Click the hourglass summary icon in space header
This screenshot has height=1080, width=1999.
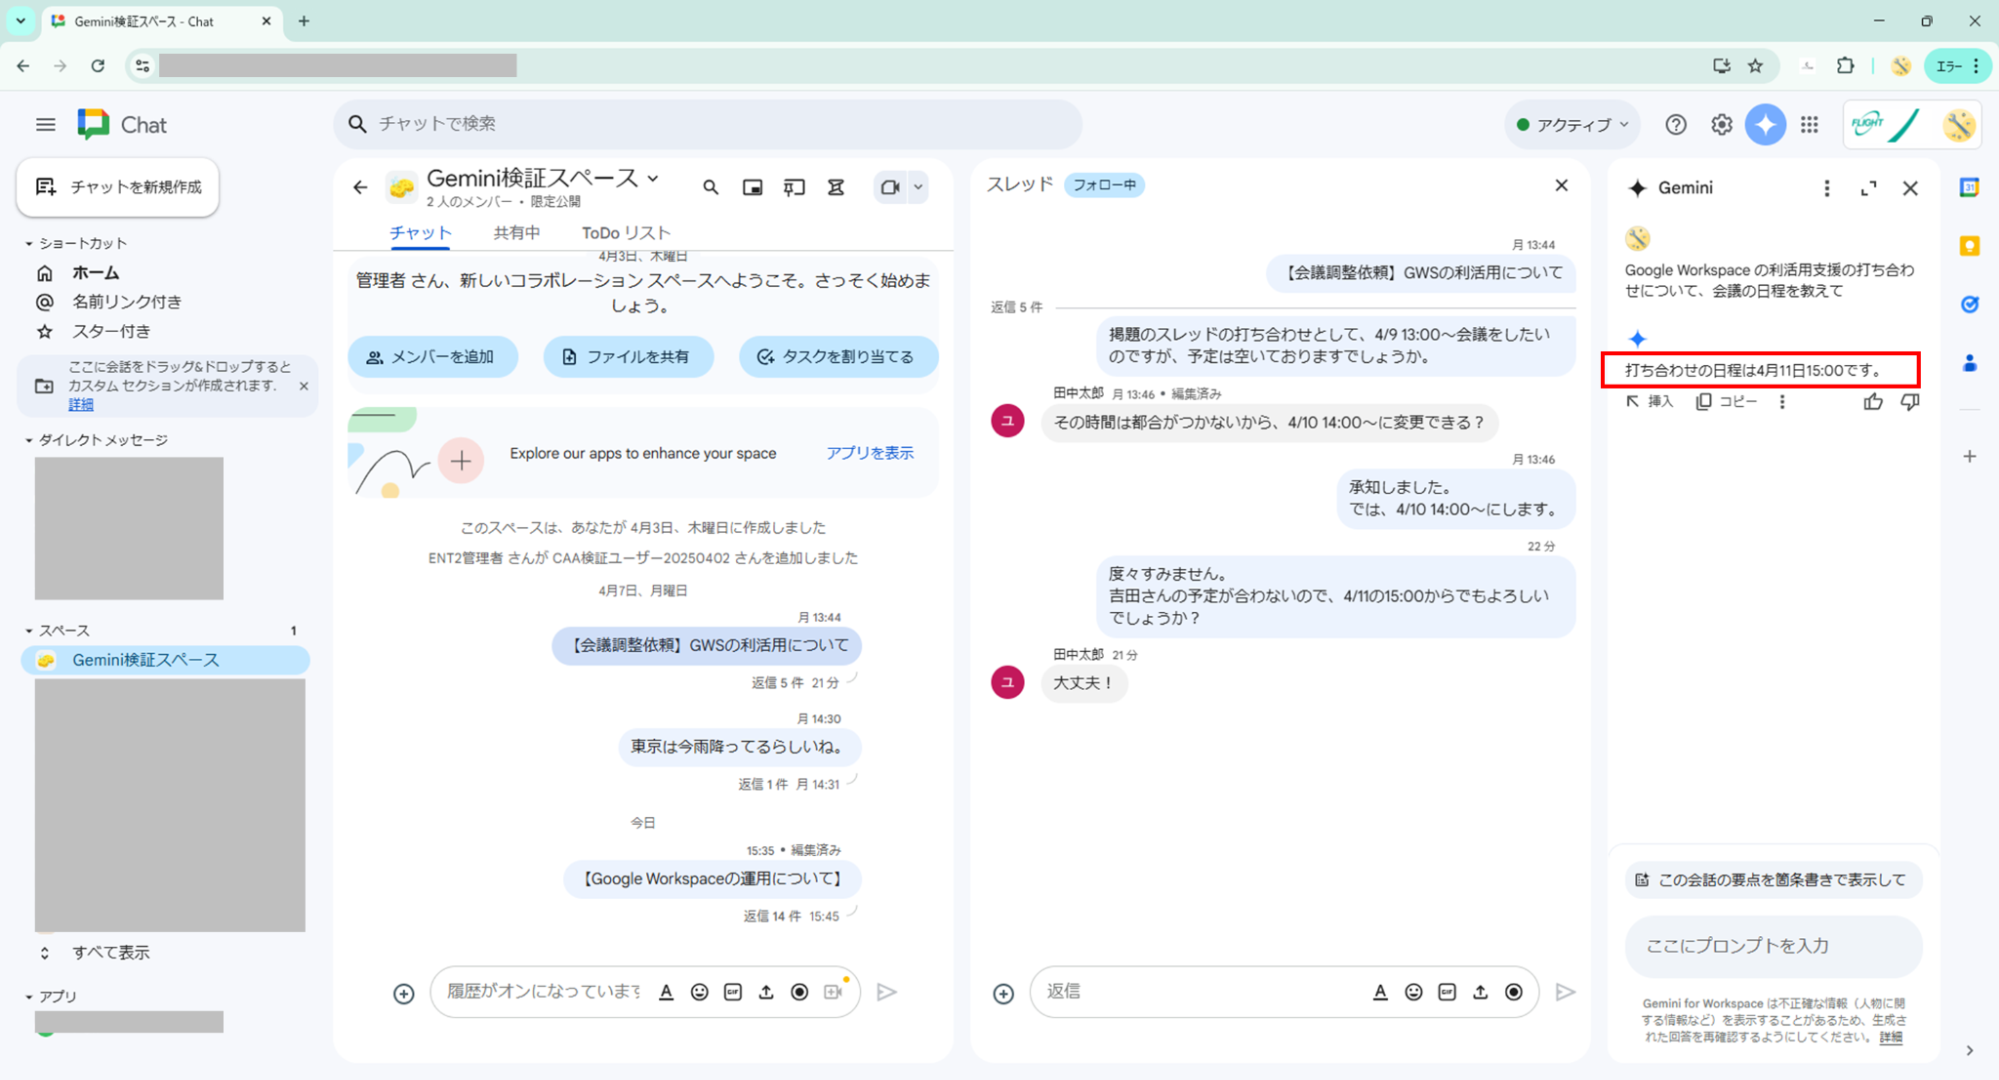(x=836, y=187)
